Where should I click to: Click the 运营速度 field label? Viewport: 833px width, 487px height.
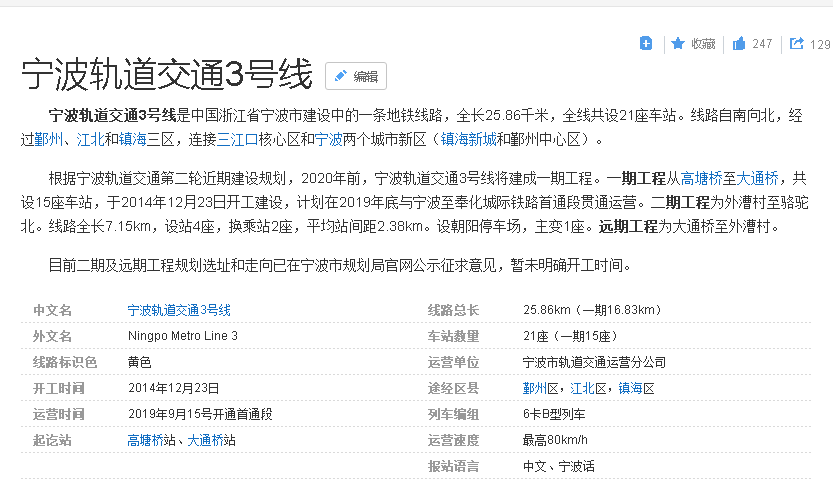pos(453,440)
